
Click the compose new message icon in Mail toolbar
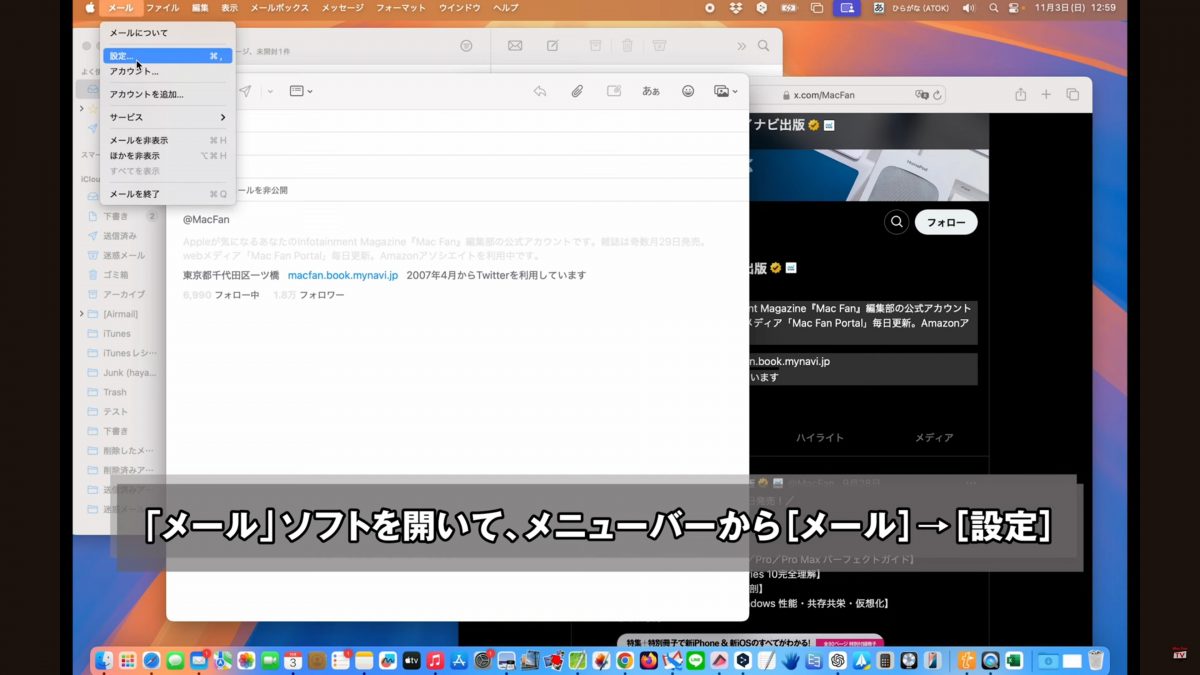[x=552, y=46]
